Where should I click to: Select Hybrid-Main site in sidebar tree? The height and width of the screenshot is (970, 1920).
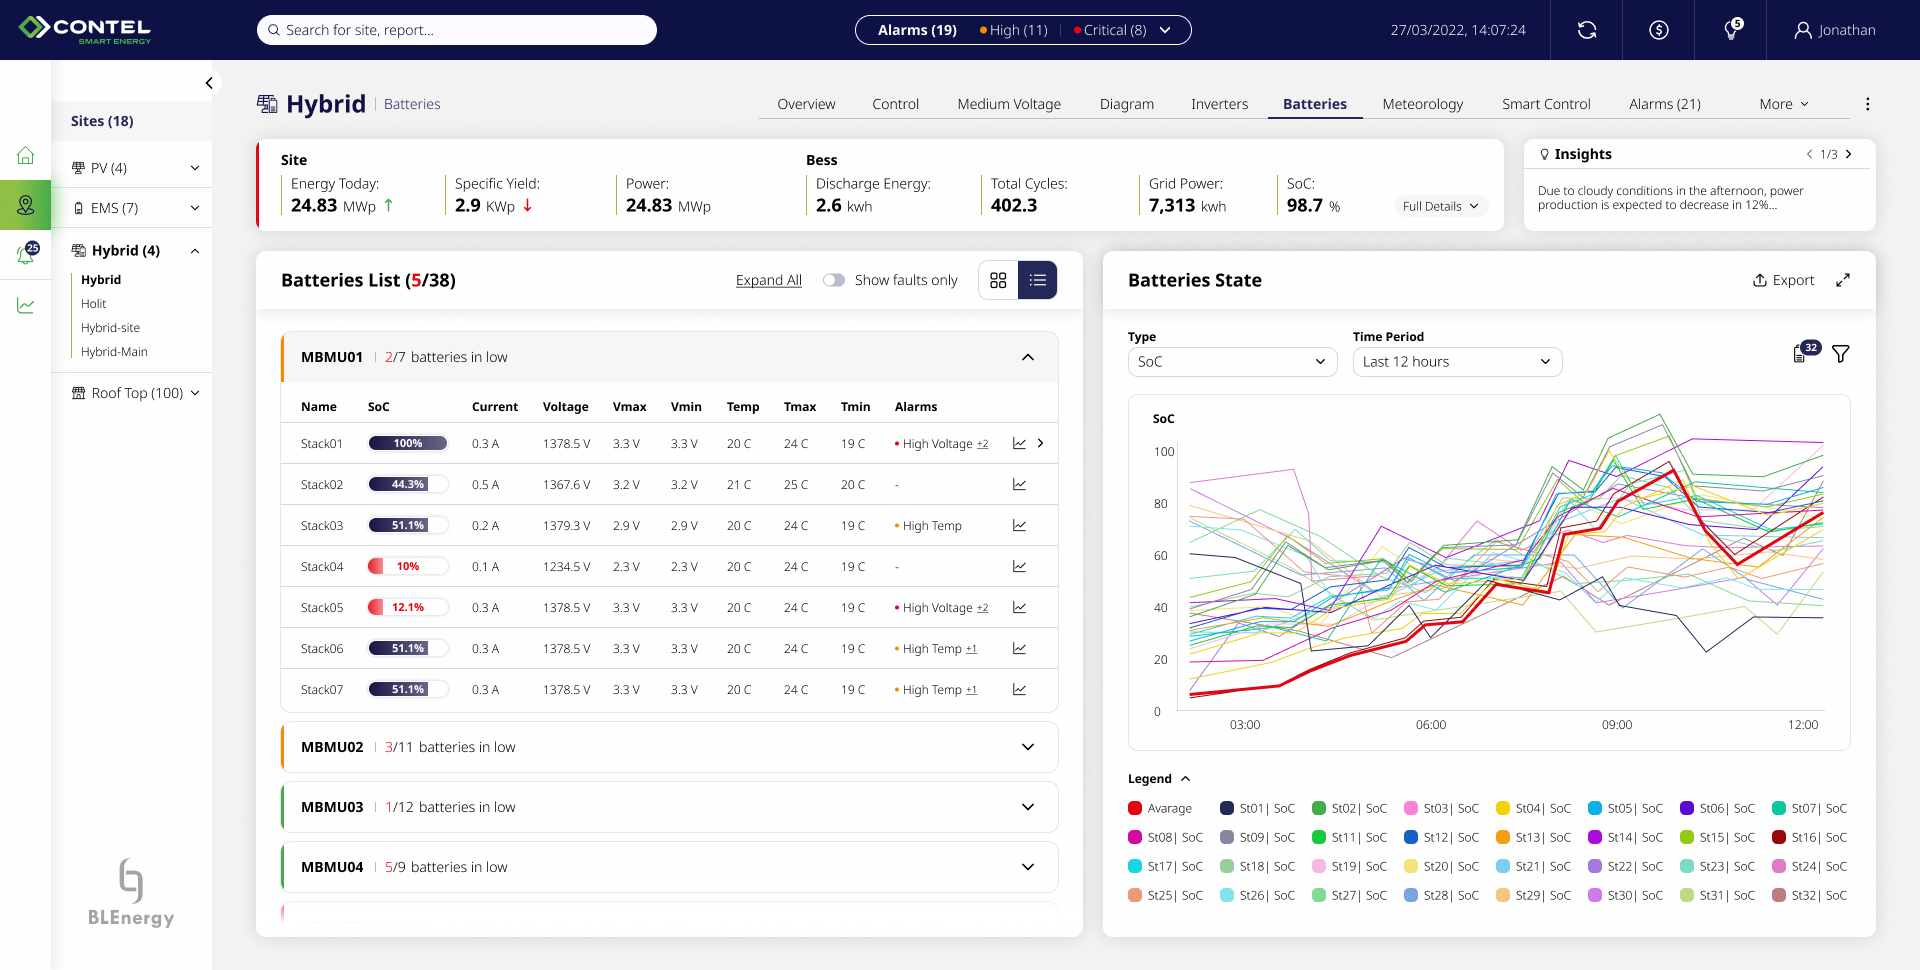114,352
